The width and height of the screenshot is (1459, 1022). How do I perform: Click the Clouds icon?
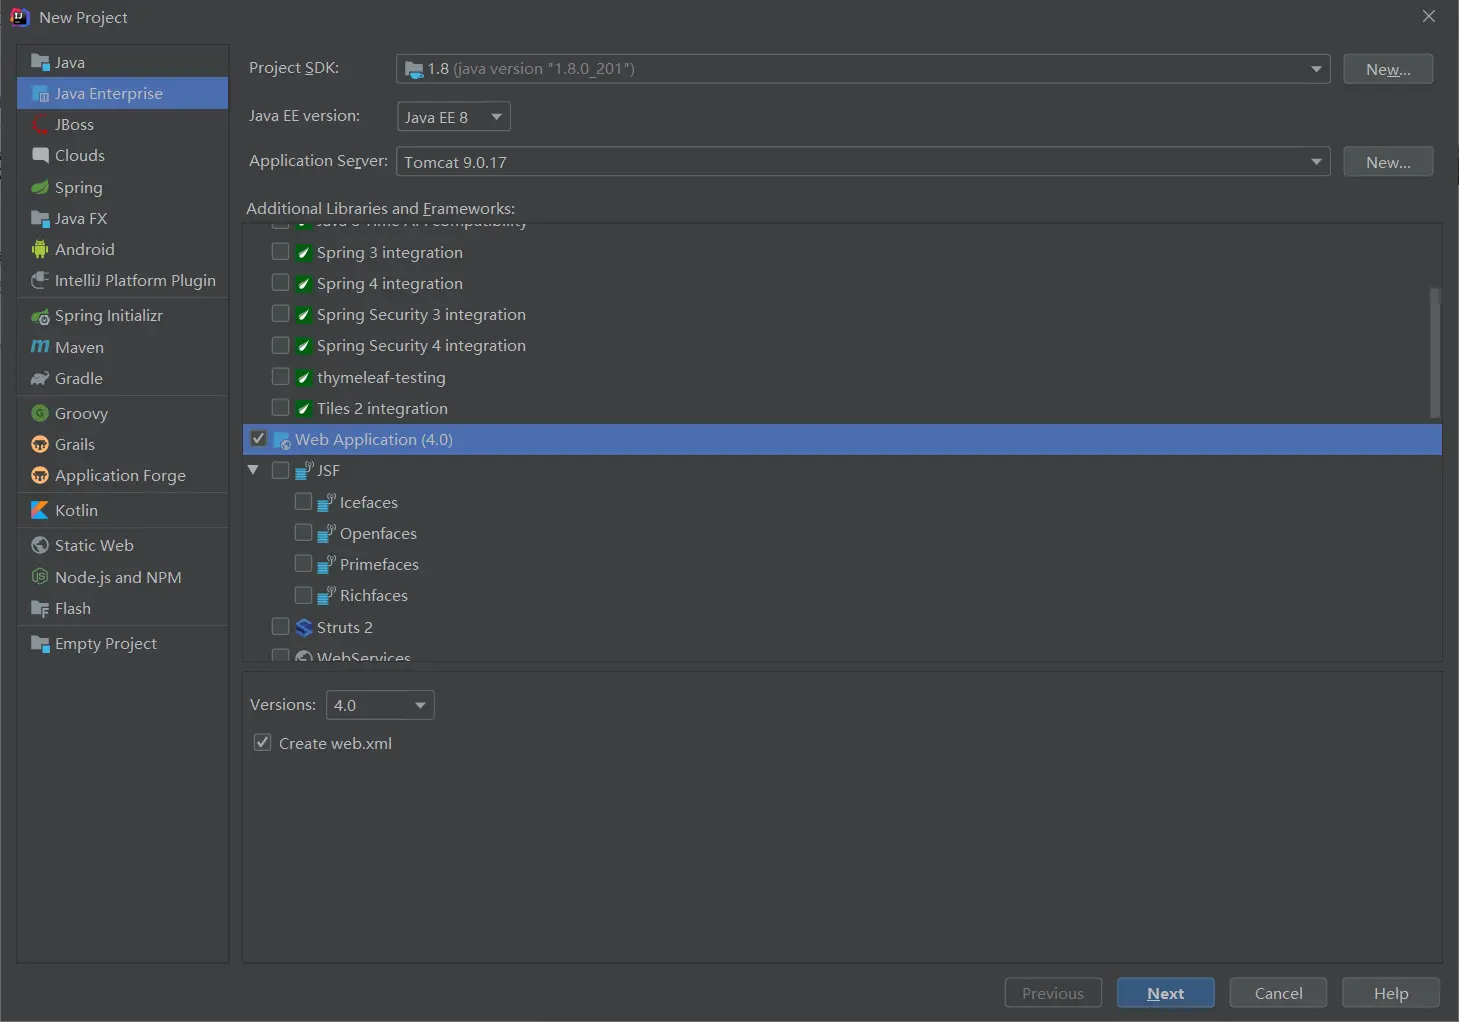tap(40, 155)
